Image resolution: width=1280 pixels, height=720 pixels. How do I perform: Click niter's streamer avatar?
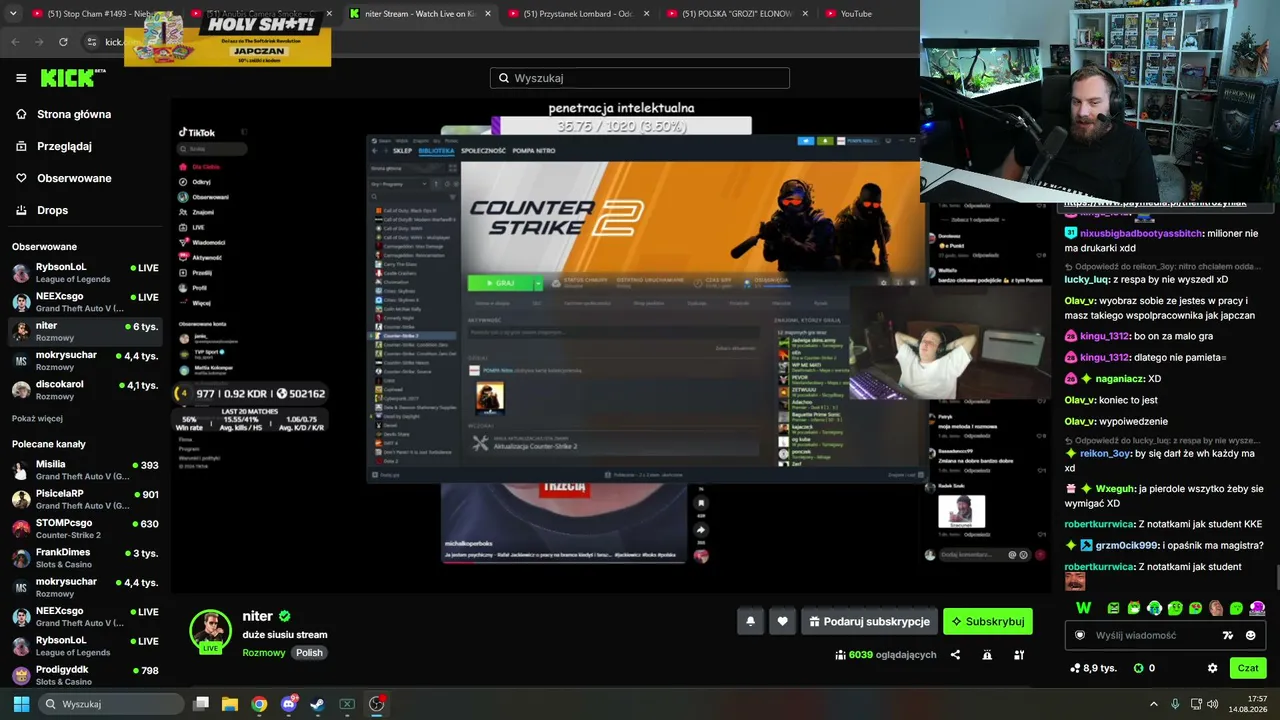pos(210,630)
